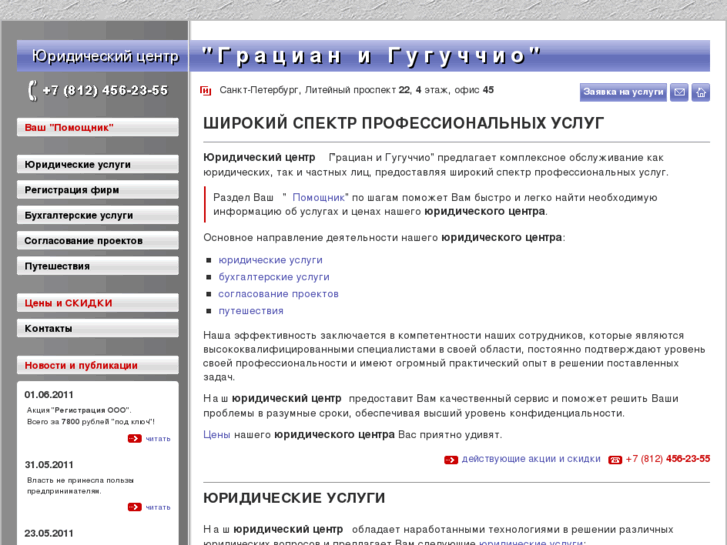Click the phone handset icon in sidebar
The width and height of the screenshot is (727, 545).
tap(32, 90)
